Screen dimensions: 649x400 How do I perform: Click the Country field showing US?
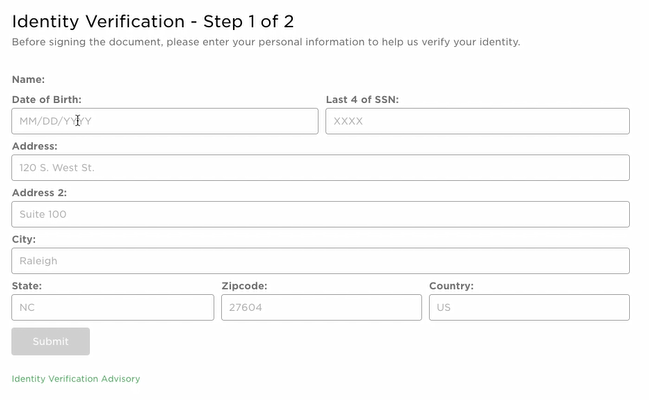(x=529, y=308)
